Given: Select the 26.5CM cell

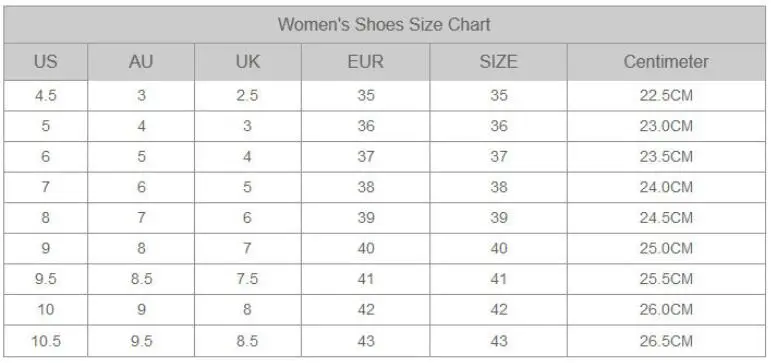Looking at the screenshot, I should coord(666,341).
